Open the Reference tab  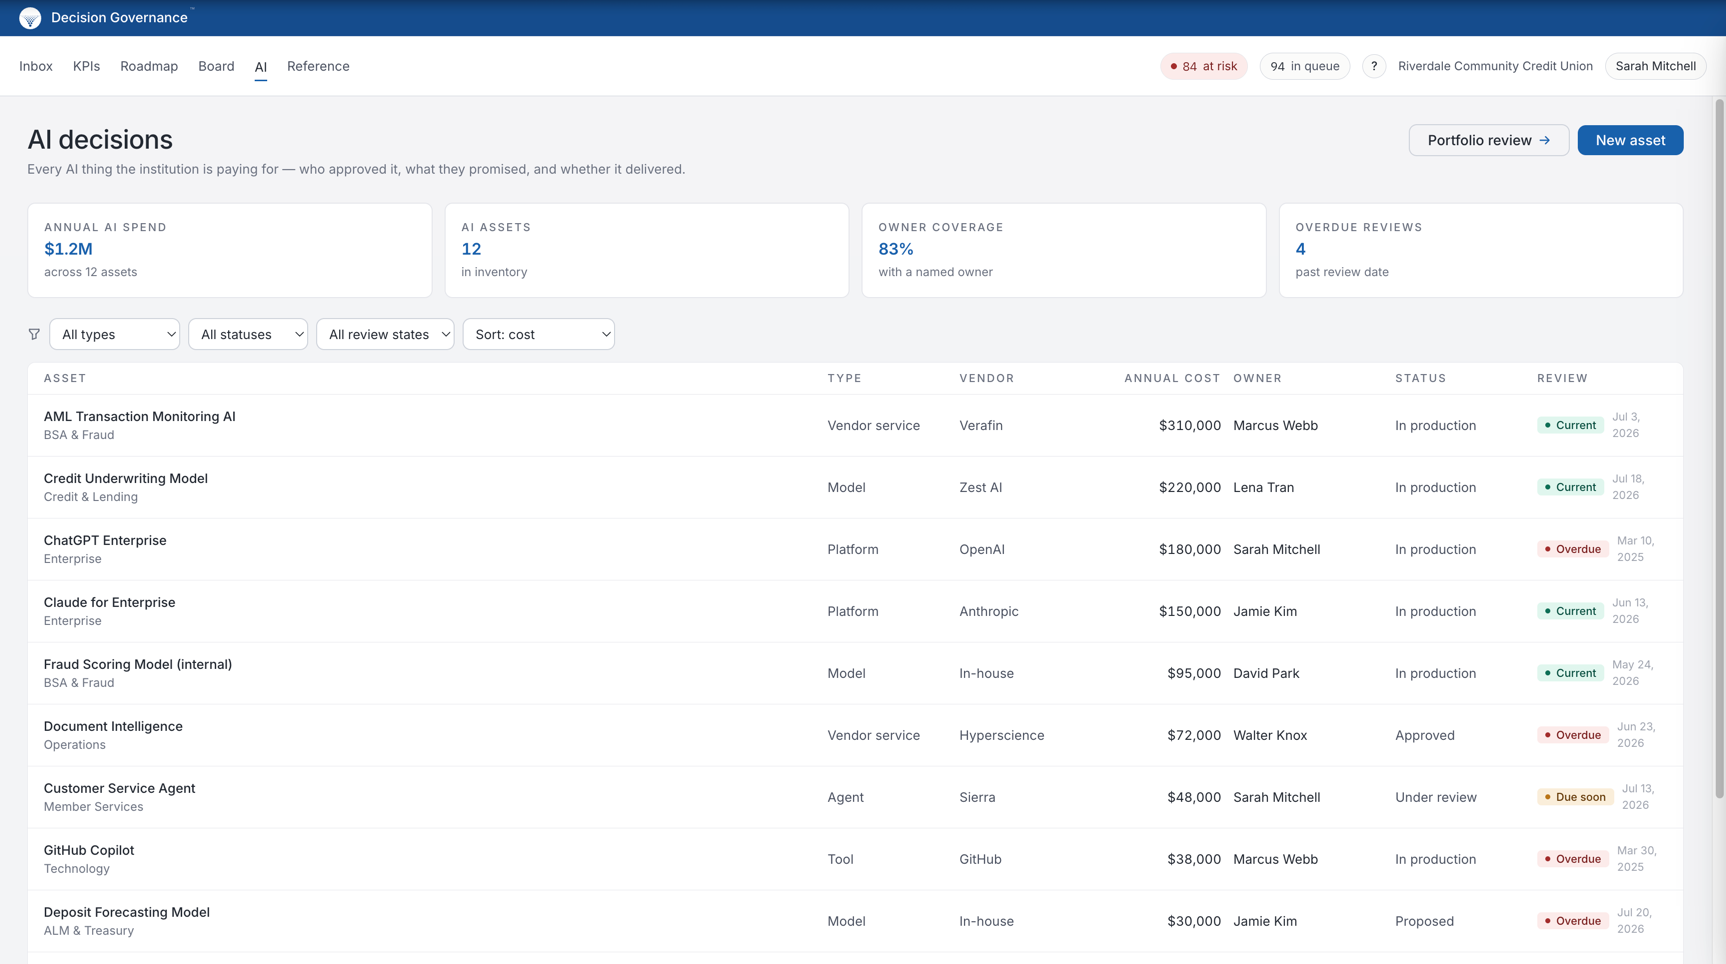(318, 66)
